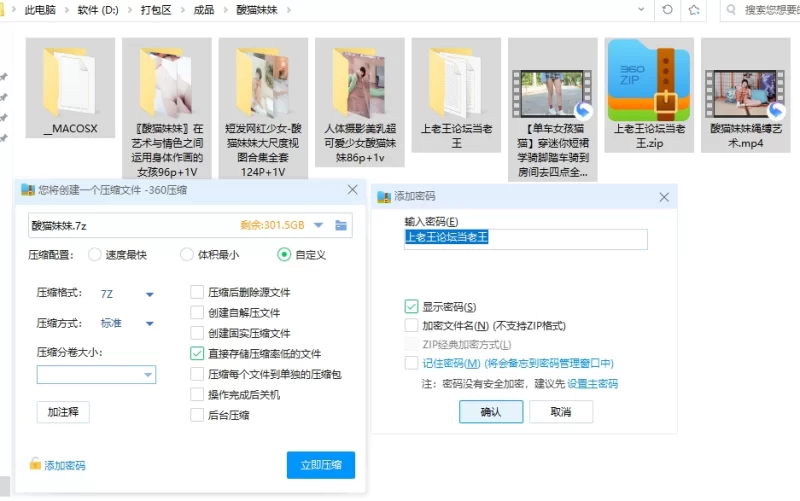
Task: Expand the save path dropdown arrow beside 剩余
Action: [x=318, y=225]
